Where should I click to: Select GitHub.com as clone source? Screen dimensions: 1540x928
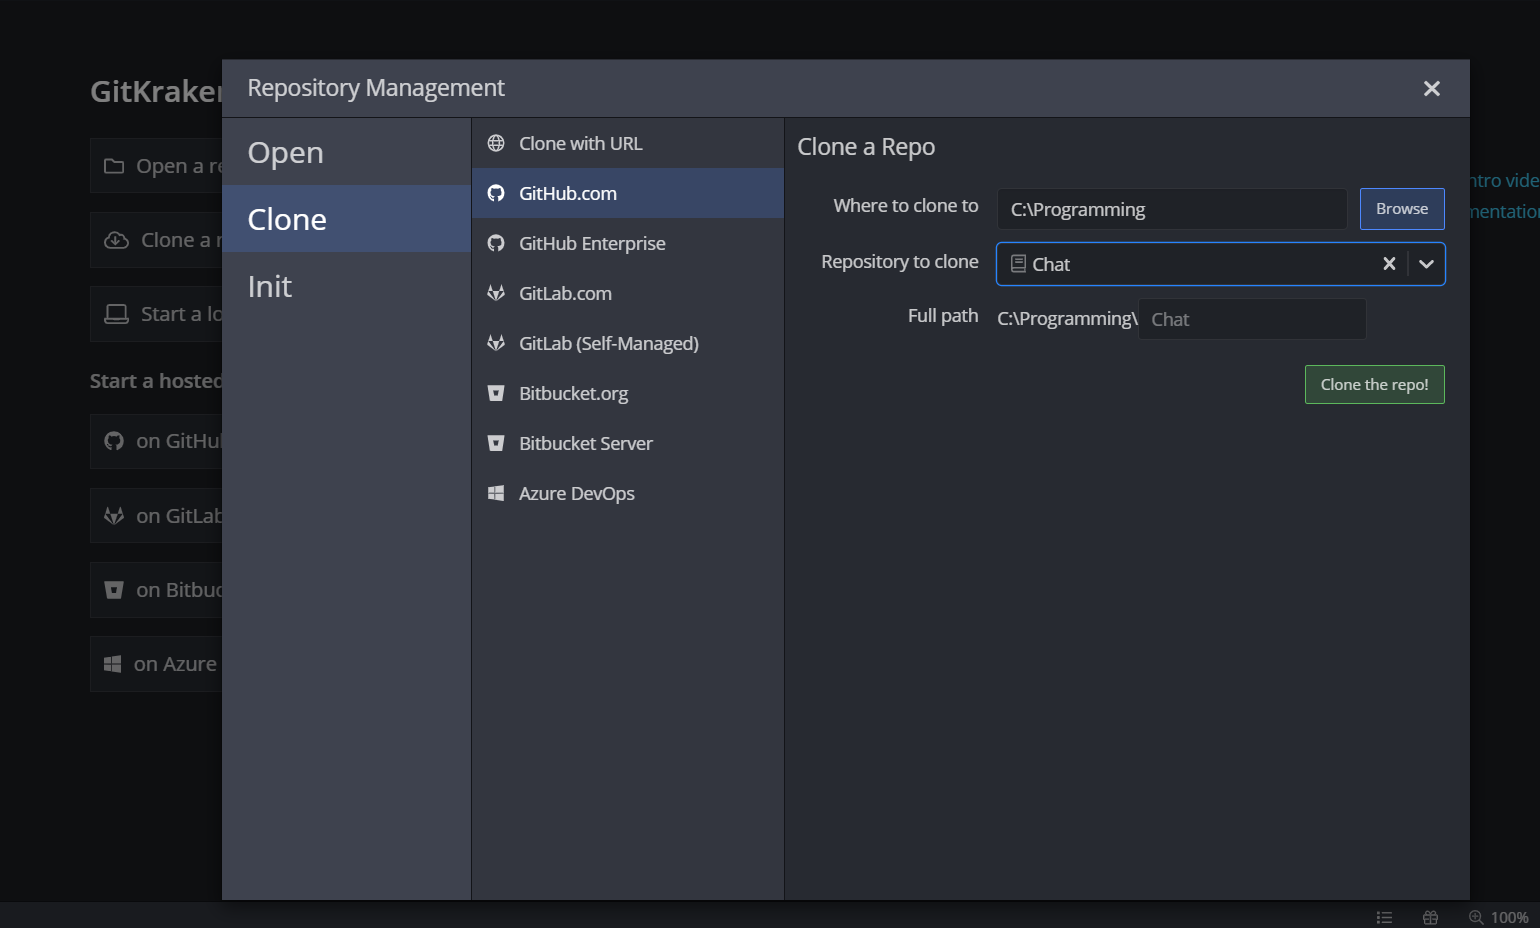click(569, 193)
